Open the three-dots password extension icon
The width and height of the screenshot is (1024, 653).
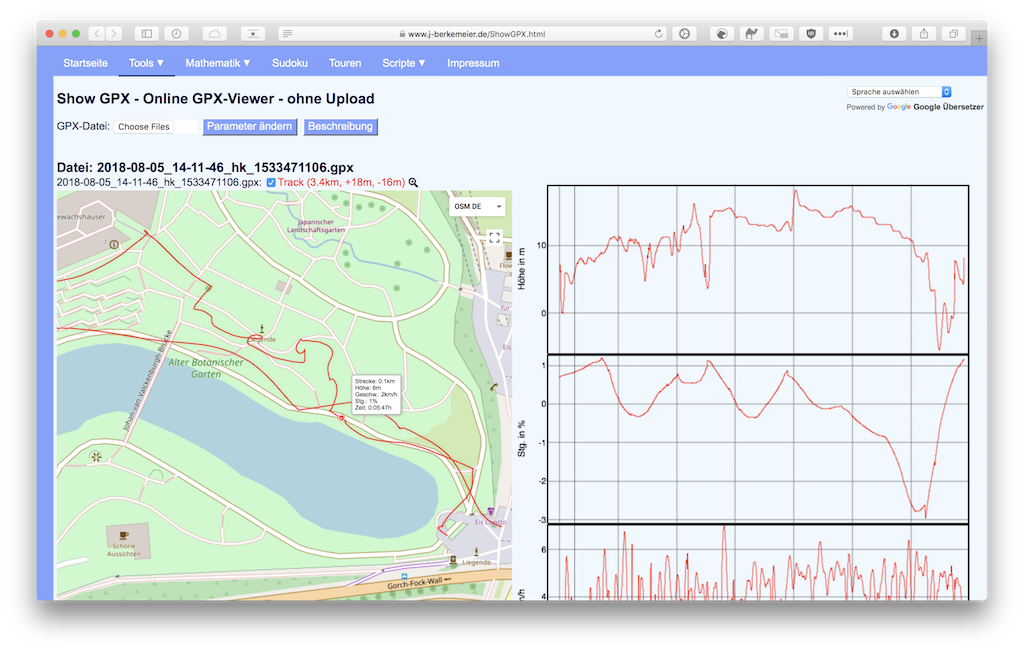click(x=840, y=34)
